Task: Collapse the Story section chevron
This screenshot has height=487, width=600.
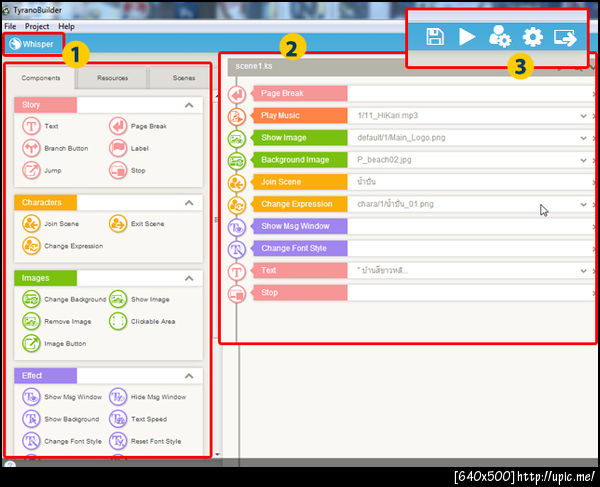Action: [x=189, y=105]
